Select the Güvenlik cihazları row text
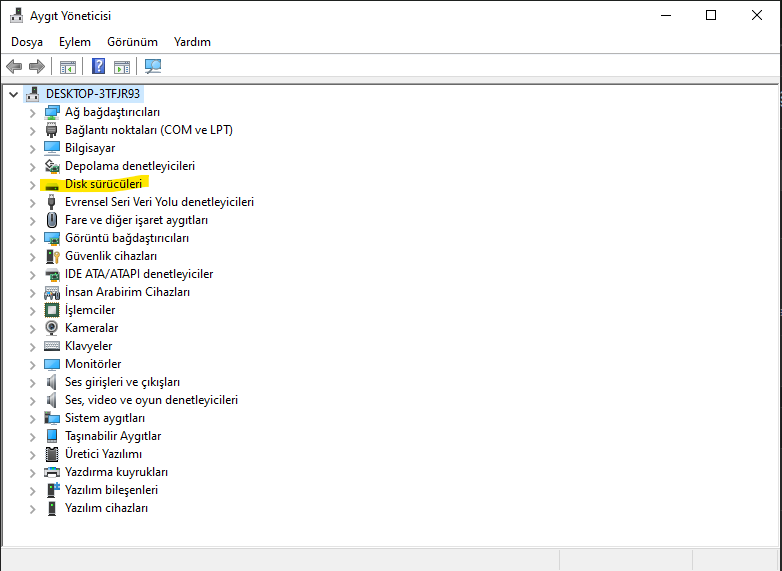The height and width of the screenshot is (571, 782). tap(111, 256)
